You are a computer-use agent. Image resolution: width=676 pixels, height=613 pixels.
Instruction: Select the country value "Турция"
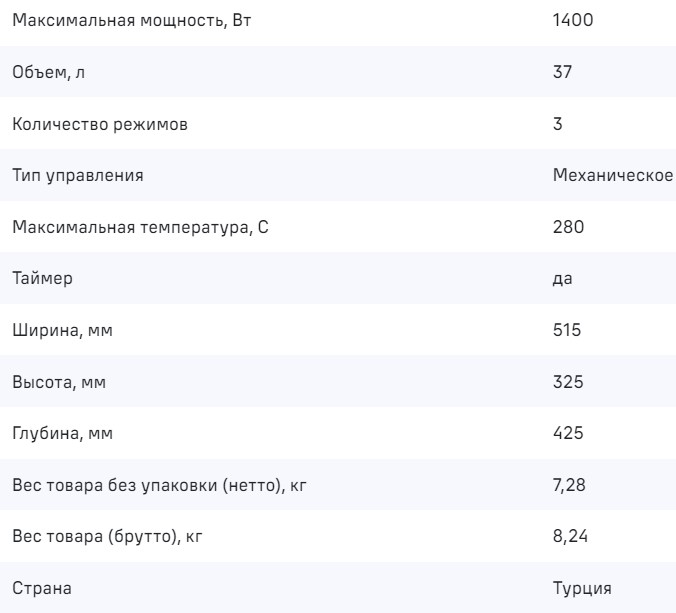(582, 589)
